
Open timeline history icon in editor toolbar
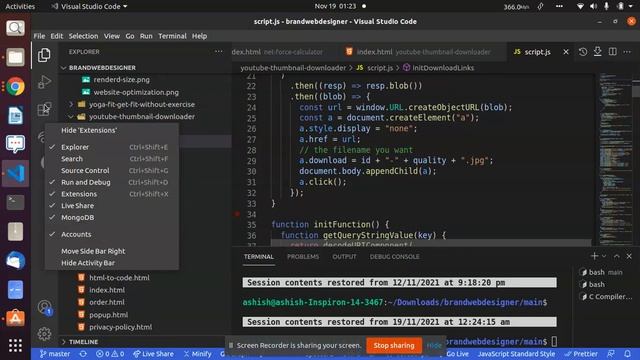pos(583,52)
